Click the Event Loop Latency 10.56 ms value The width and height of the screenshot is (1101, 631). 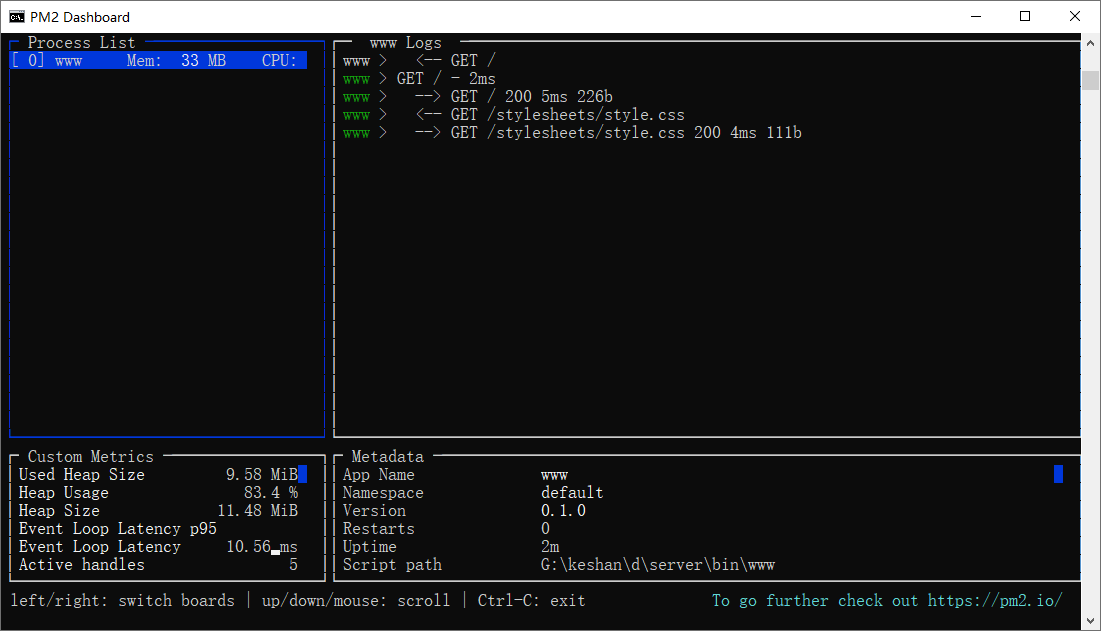point(261,547)
